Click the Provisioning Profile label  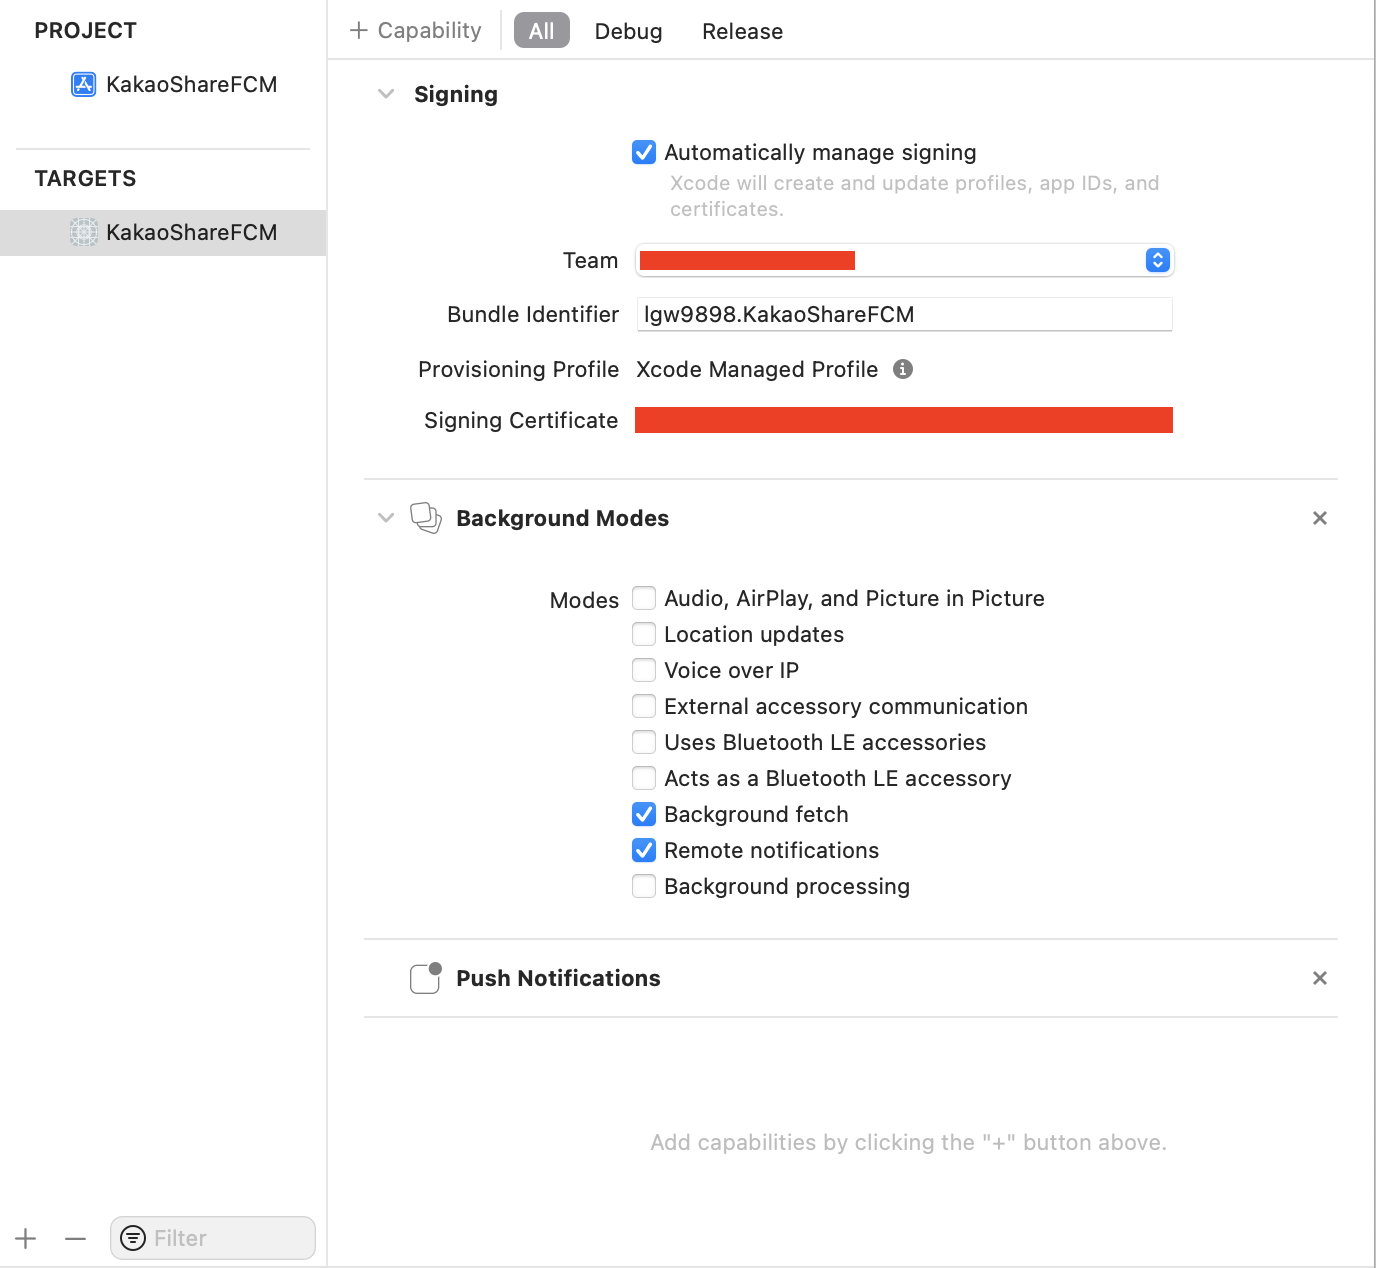point(518,369)
